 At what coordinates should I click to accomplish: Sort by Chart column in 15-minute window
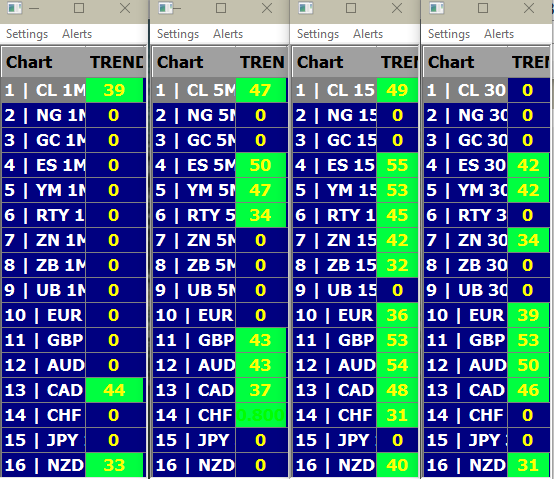click(335, 62)
